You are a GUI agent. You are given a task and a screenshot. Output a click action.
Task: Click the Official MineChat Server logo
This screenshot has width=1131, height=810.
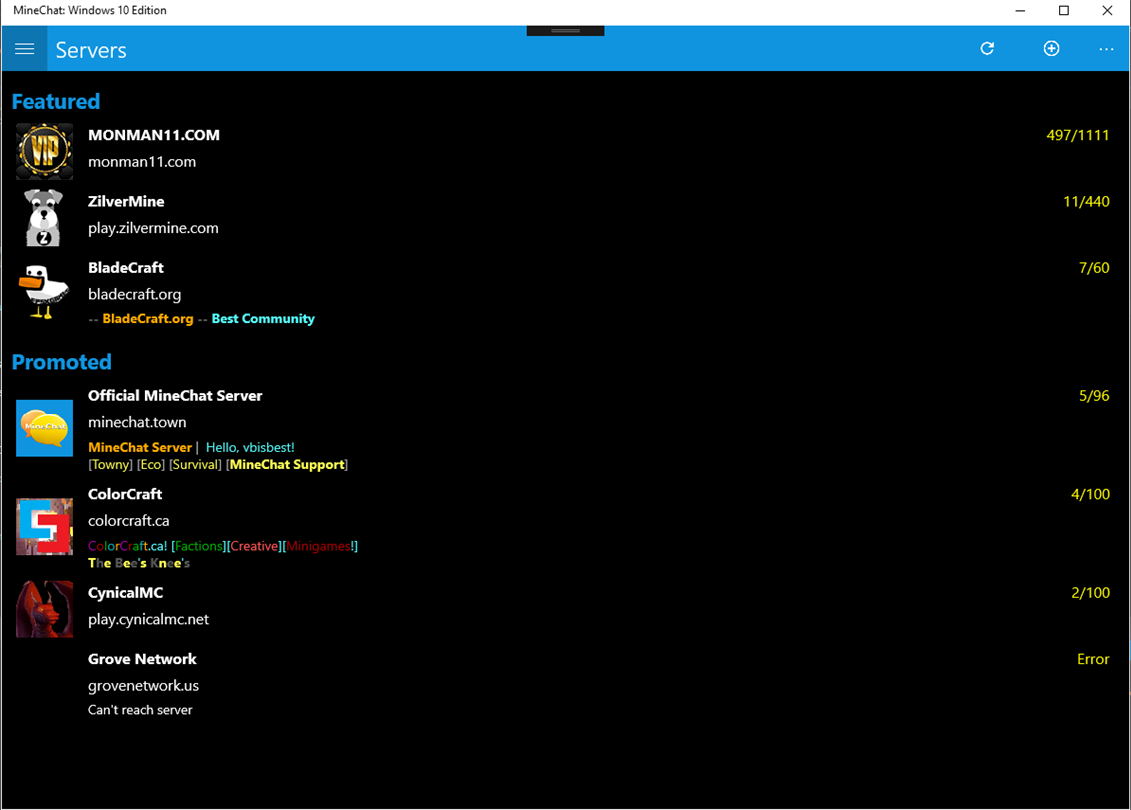tap(45, 428)
